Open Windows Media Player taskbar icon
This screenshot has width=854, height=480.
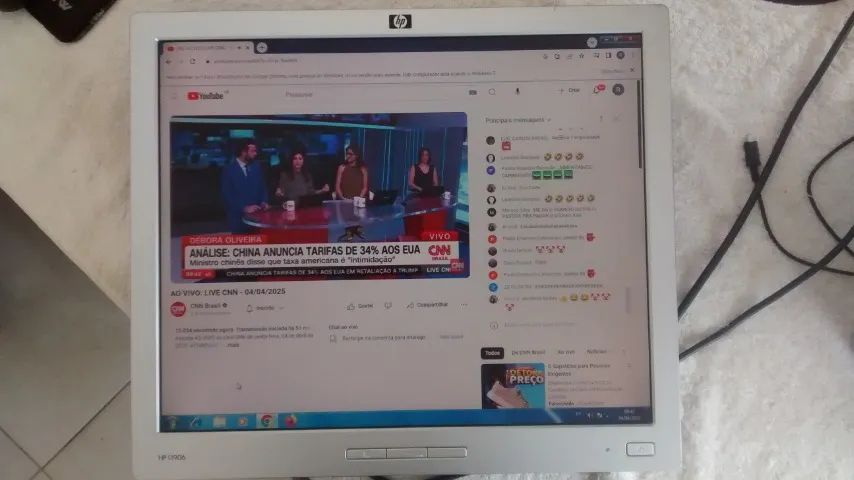[x=243, y=422]
